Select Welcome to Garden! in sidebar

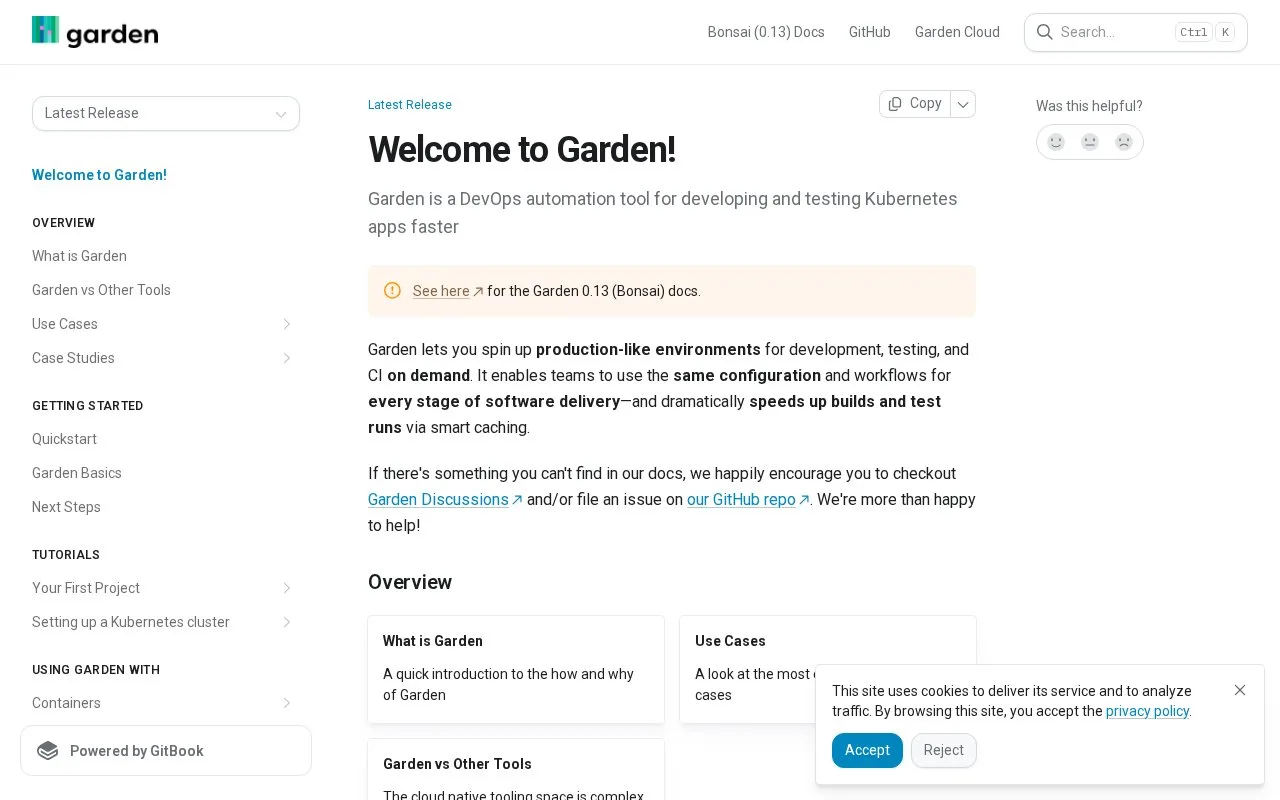coord(99,175)
